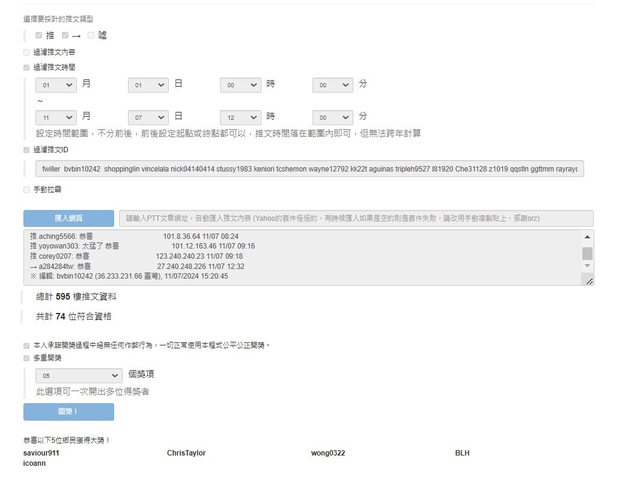Click the comment list scrollbar
This screenshot has width=640, height=479.
click(587, 255)
